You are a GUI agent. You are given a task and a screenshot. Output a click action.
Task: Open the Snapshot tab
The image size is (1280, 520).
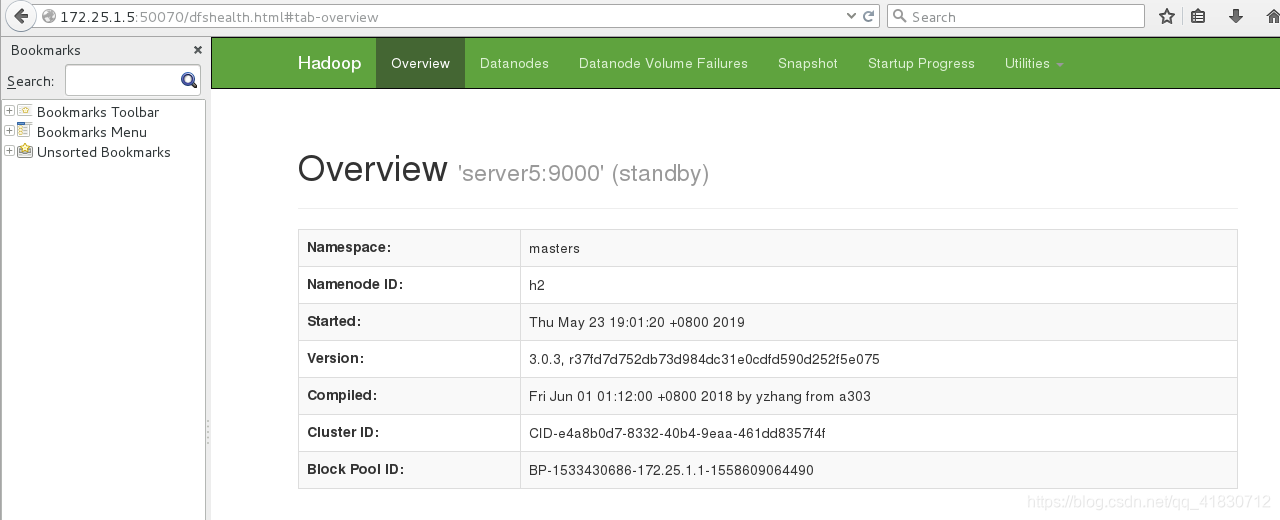(x=807, y=63)
